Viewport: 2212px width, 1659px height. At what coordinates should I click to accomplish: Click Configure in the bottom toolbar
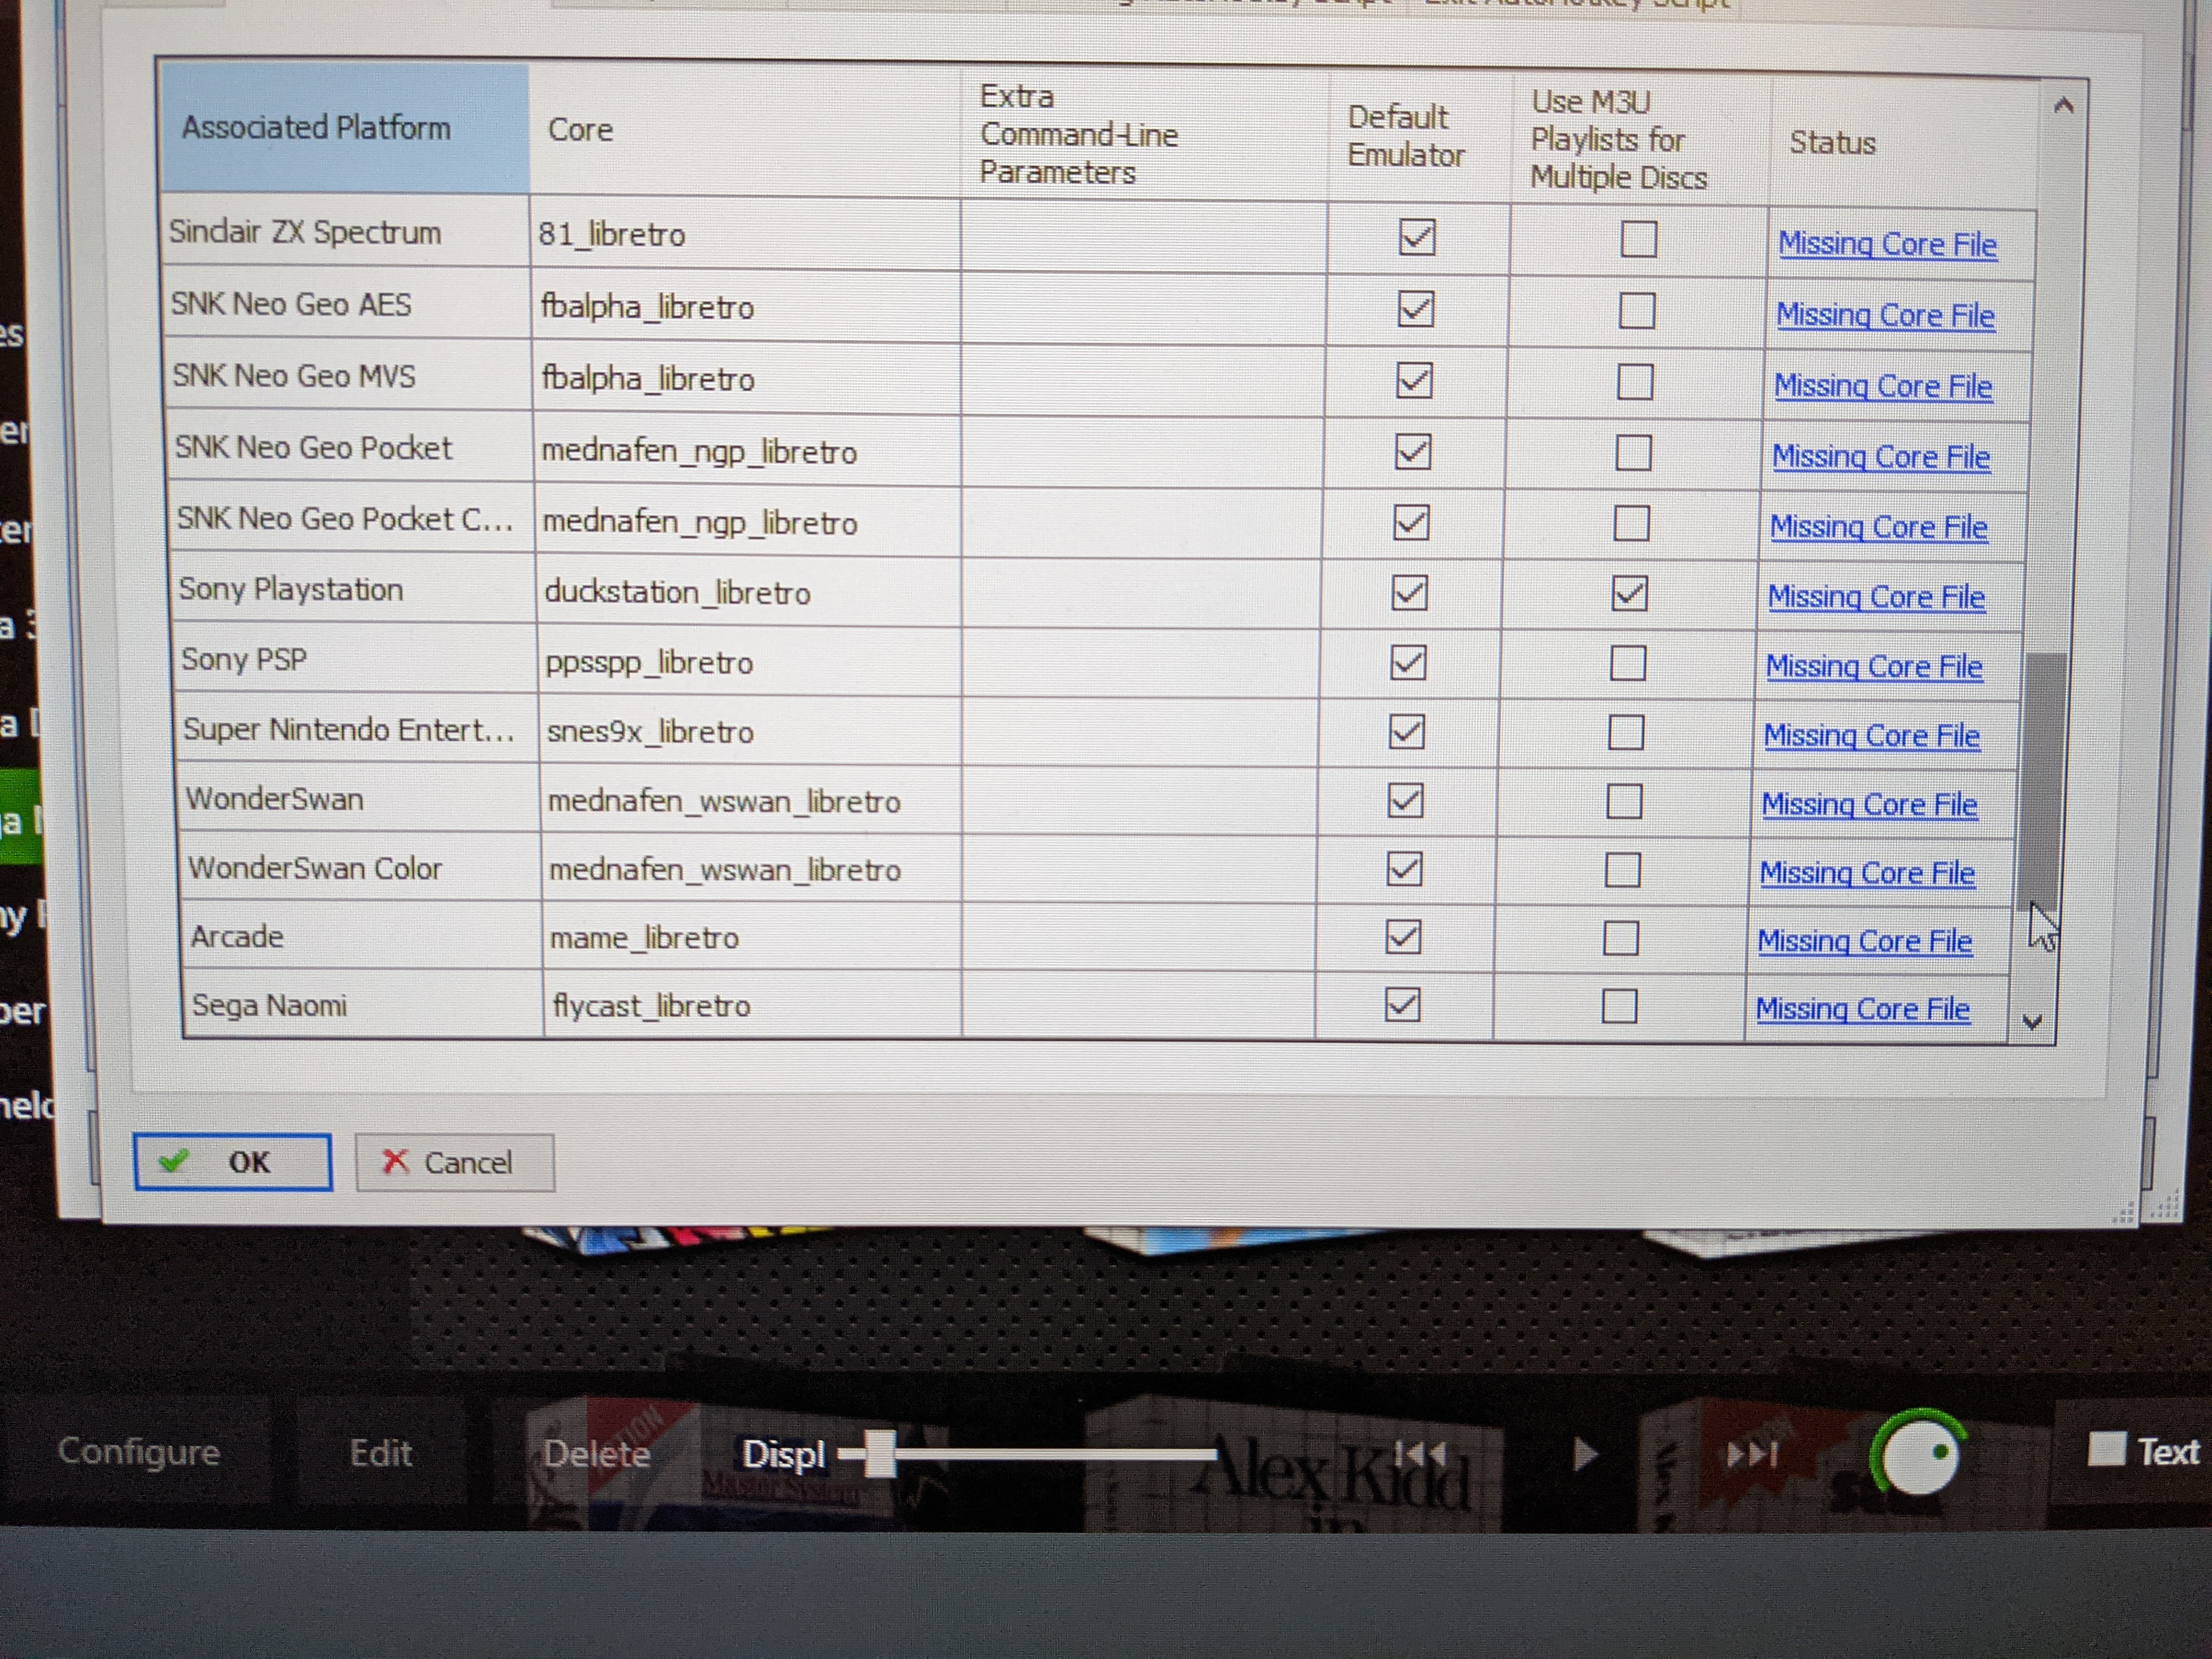click(x=139, y=1451)
